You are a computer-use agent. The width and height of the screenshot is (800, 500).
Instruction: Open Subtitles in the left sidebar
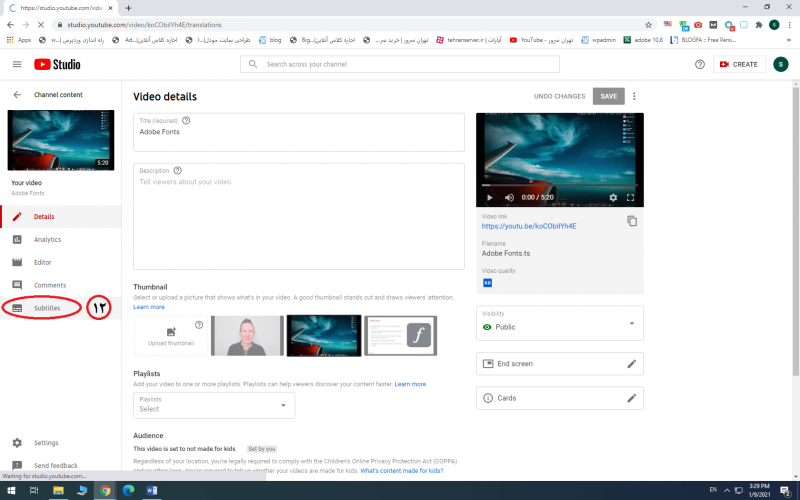tap(47, 308)
